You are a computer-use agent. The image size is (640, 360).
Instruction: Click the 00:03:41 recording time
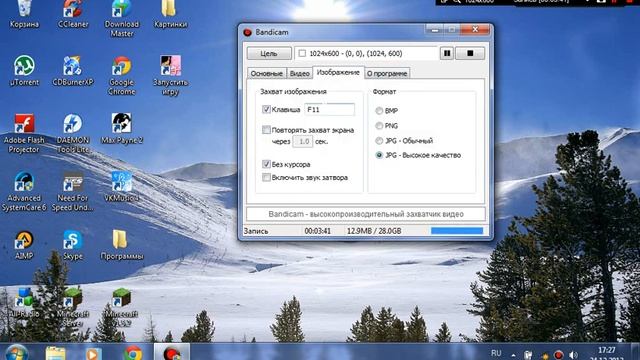(x=318, y=231)
